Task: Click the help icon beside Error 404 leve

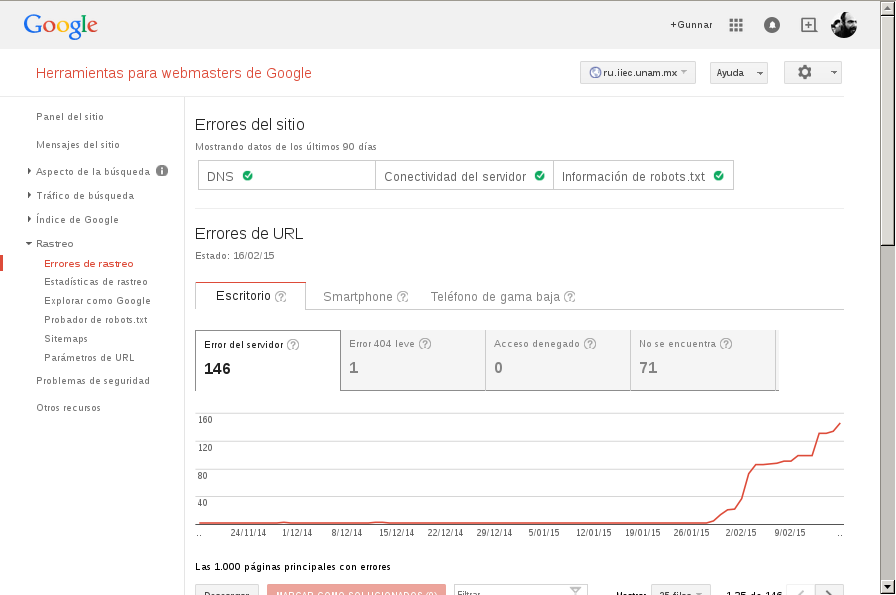Action: pos(425,344)
